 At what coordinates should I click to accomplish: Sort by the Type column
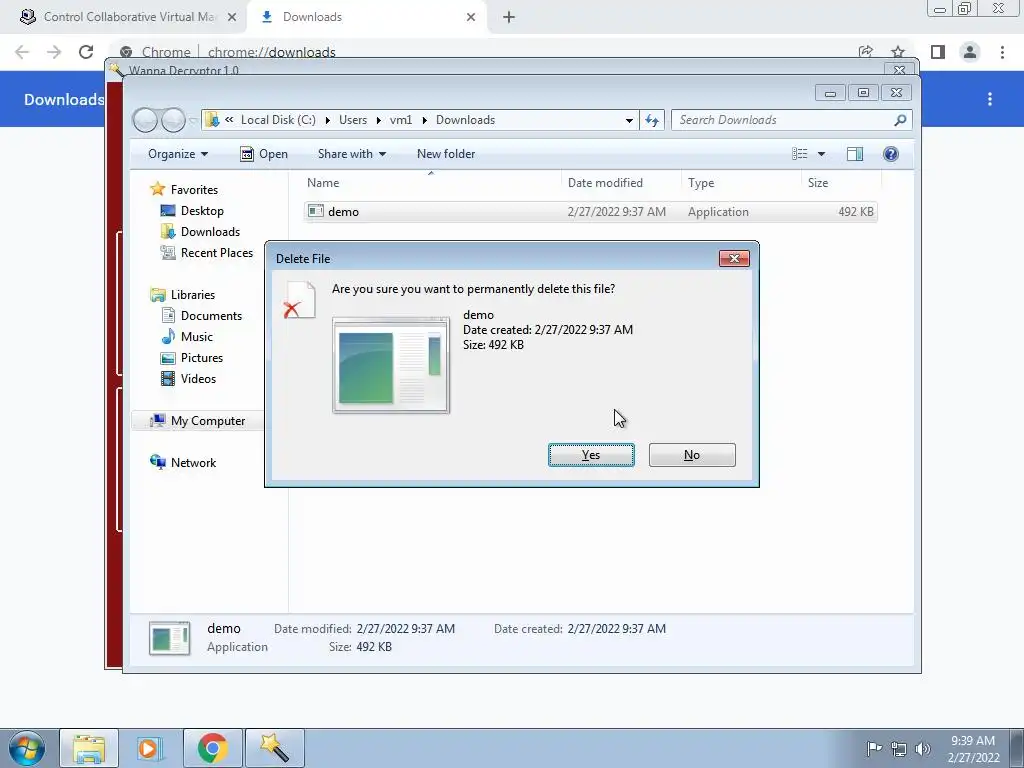(x=741, y=183)
